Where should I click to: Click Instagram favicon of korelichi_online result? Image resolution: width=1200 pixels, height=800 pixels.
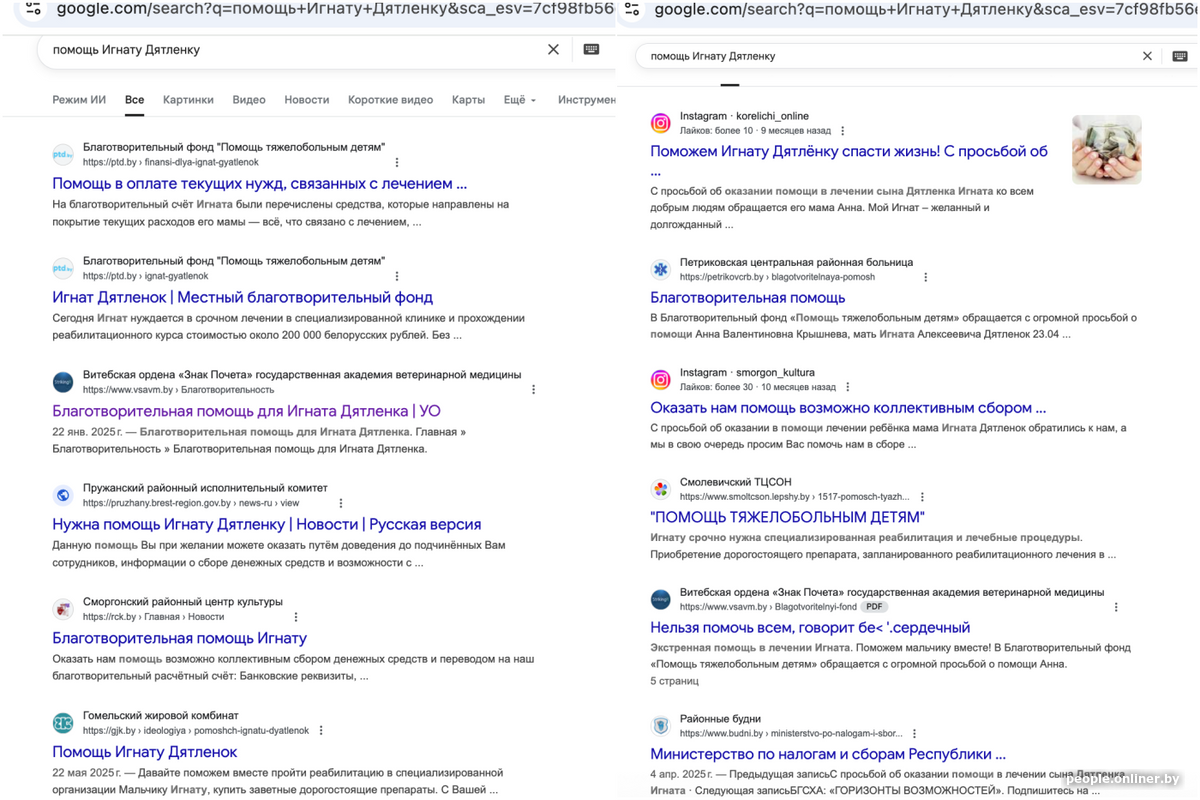[660, 123]
